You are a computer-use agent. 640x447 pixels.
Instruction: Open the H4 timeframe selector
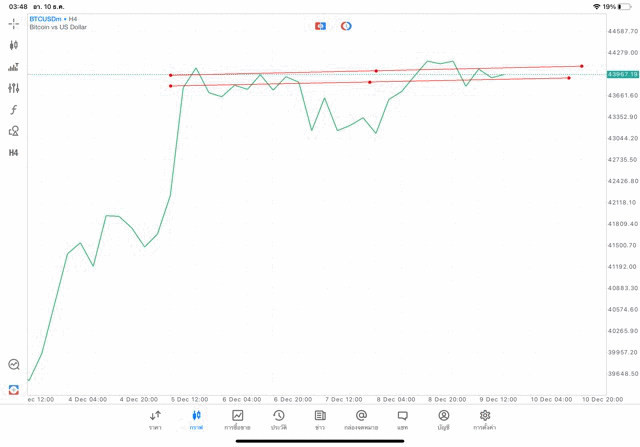click(x=14, y=153)
